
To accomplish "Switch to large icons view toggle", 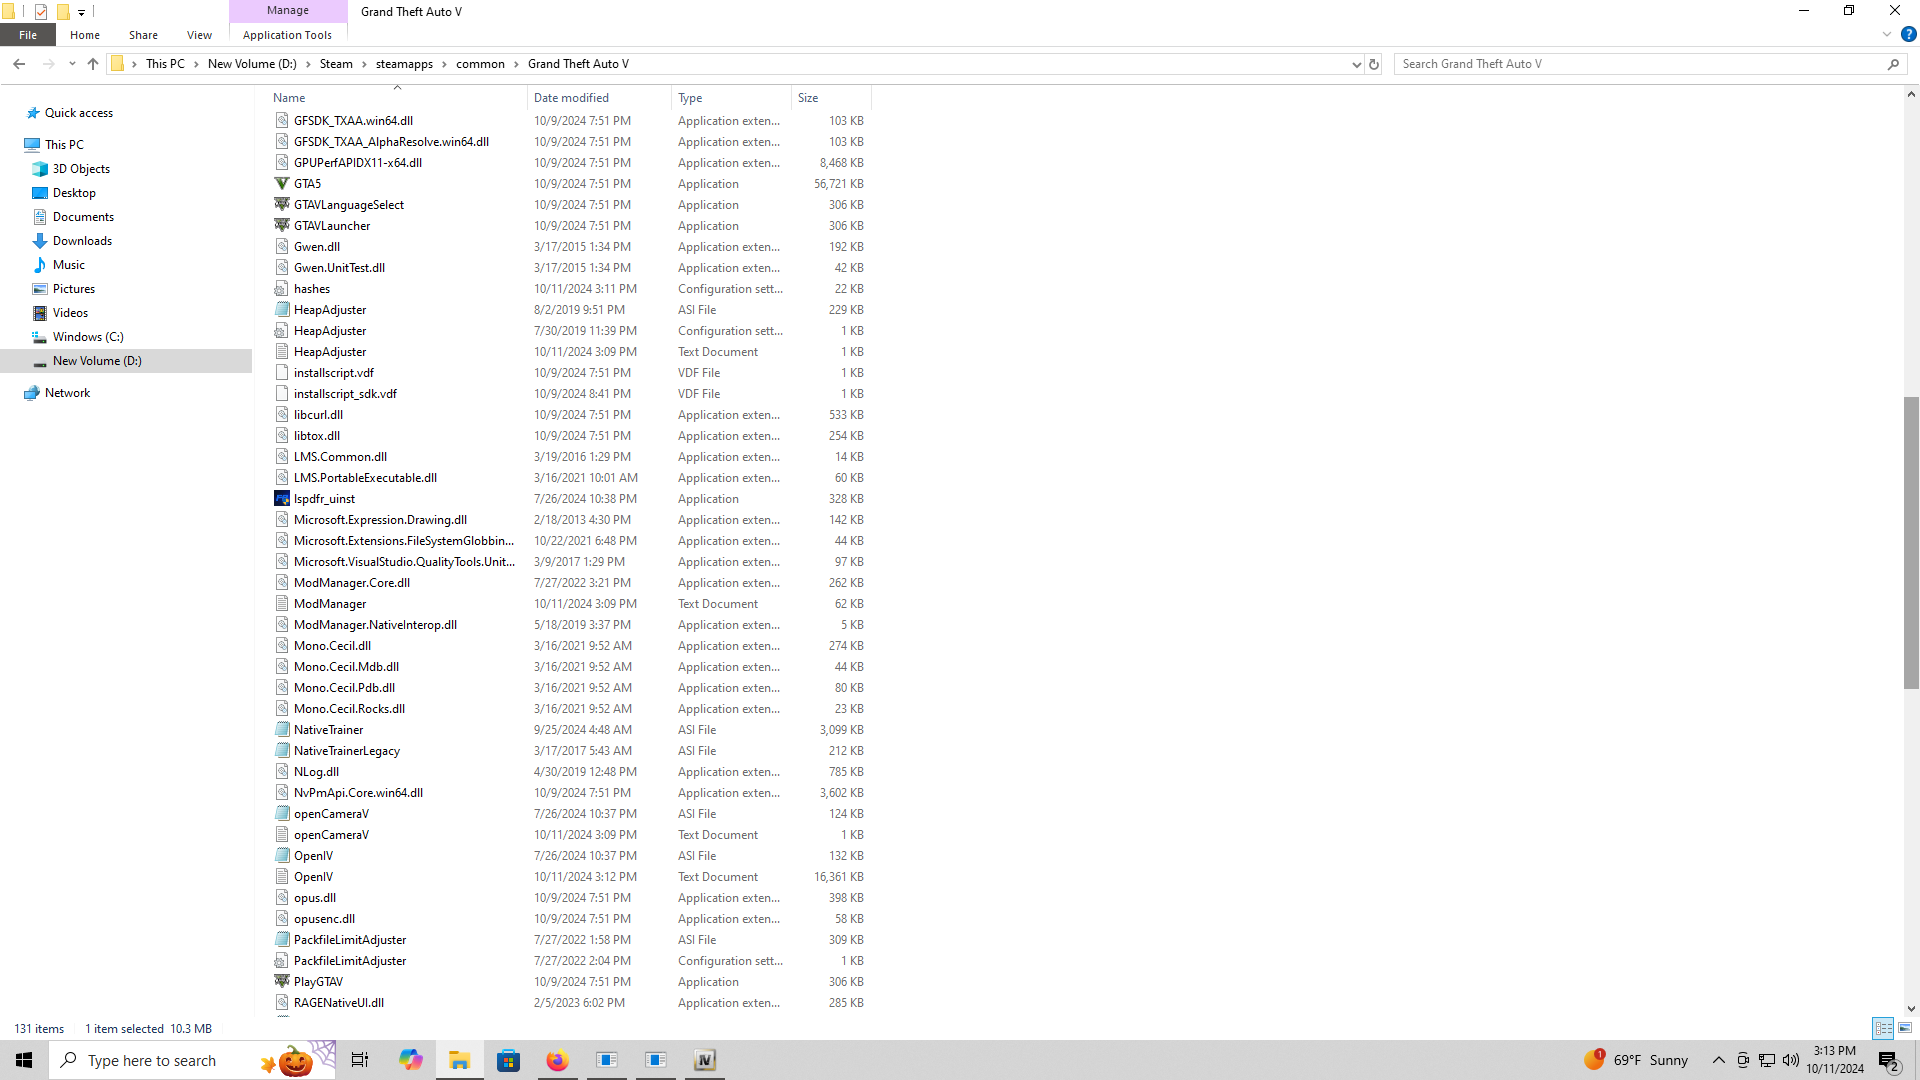I will (x=1905, y=1028).
